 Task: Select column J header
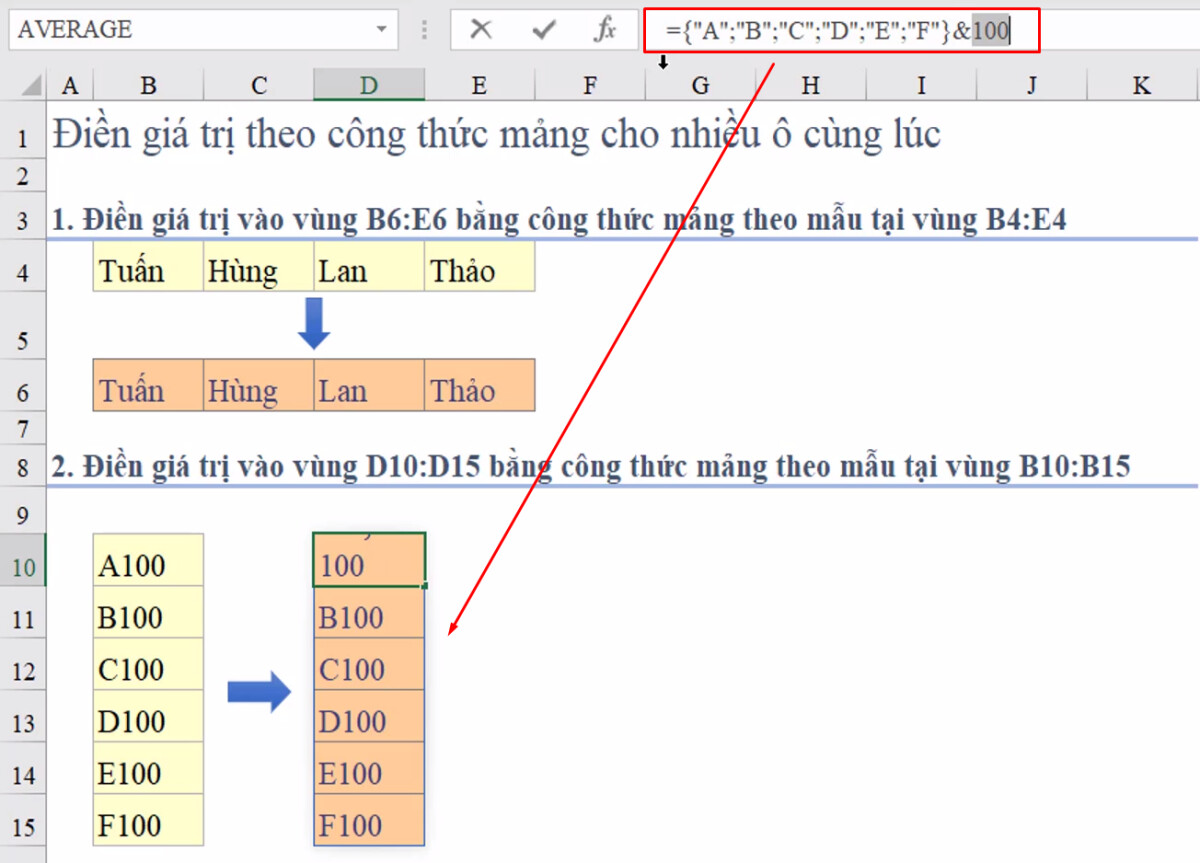pos(1031,86)
